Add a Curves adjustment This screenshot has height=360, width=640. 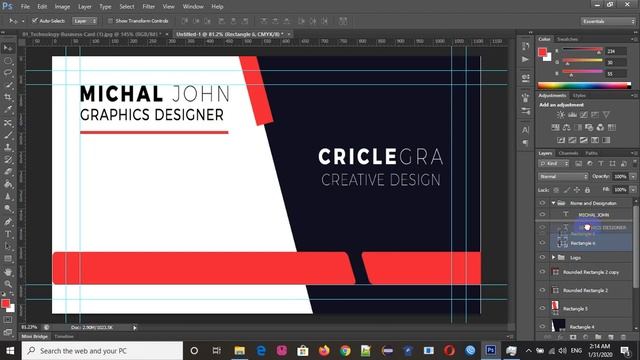point(584,115)
